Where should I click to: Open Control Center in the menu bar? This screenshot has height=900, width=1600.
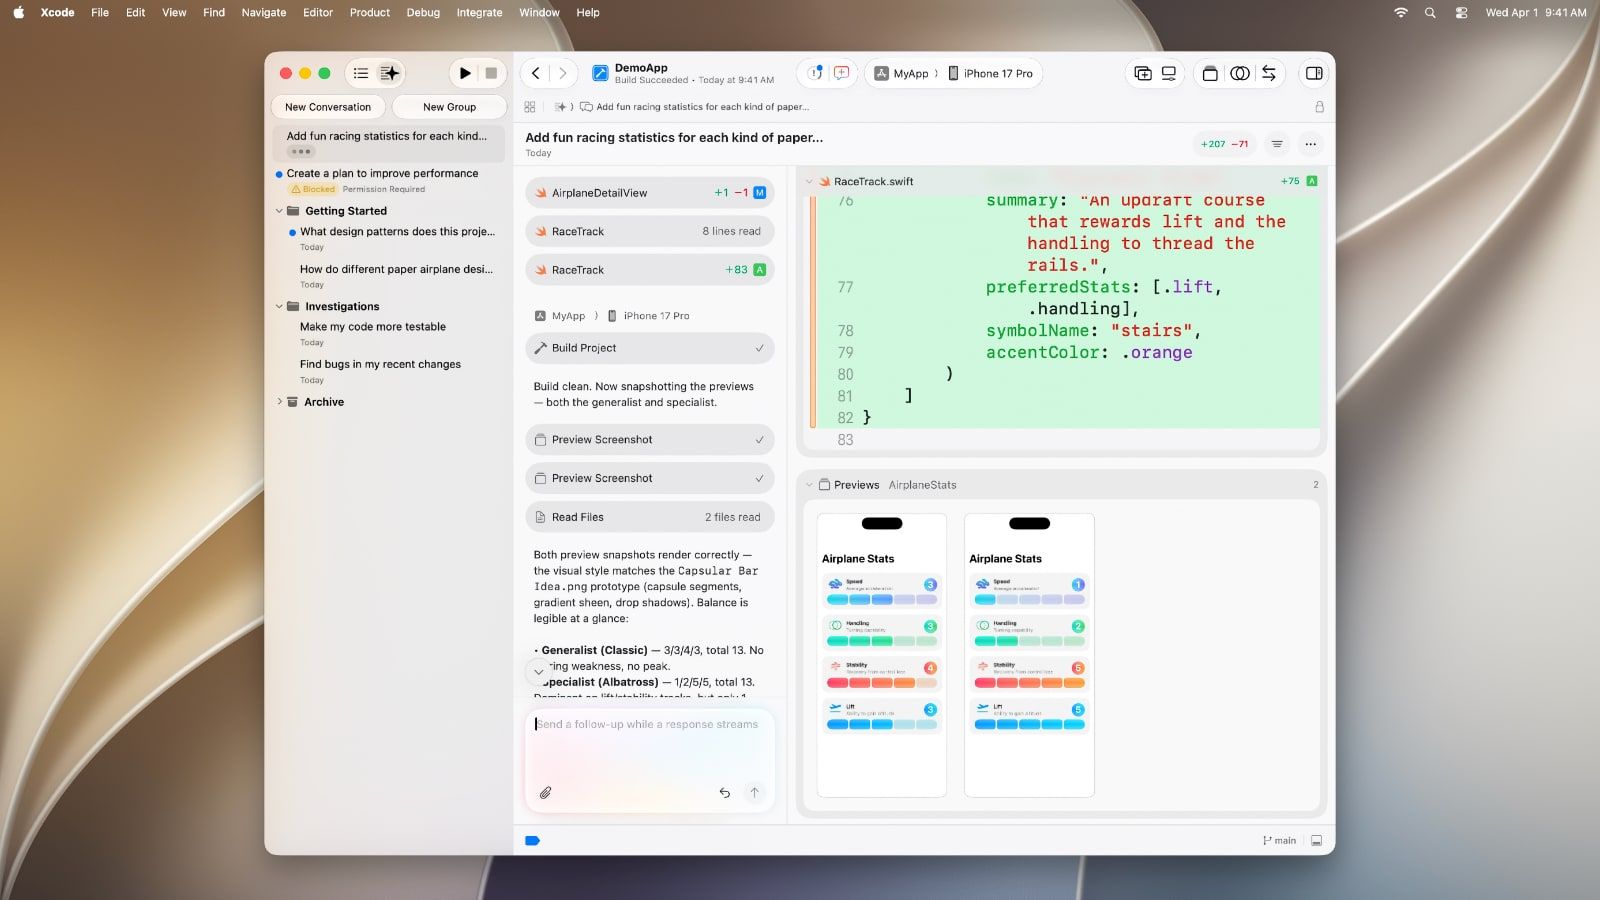click(x=1461, y=13)
